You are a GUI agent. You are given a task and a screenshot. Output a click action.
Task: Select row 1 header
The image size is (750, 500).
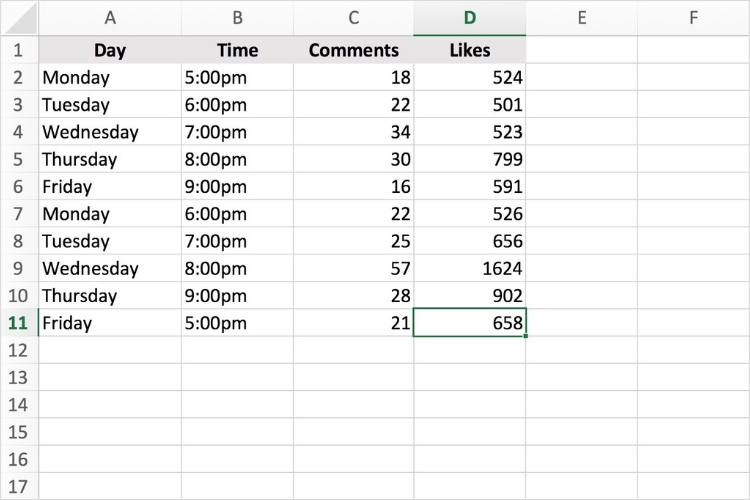point(19,50)
